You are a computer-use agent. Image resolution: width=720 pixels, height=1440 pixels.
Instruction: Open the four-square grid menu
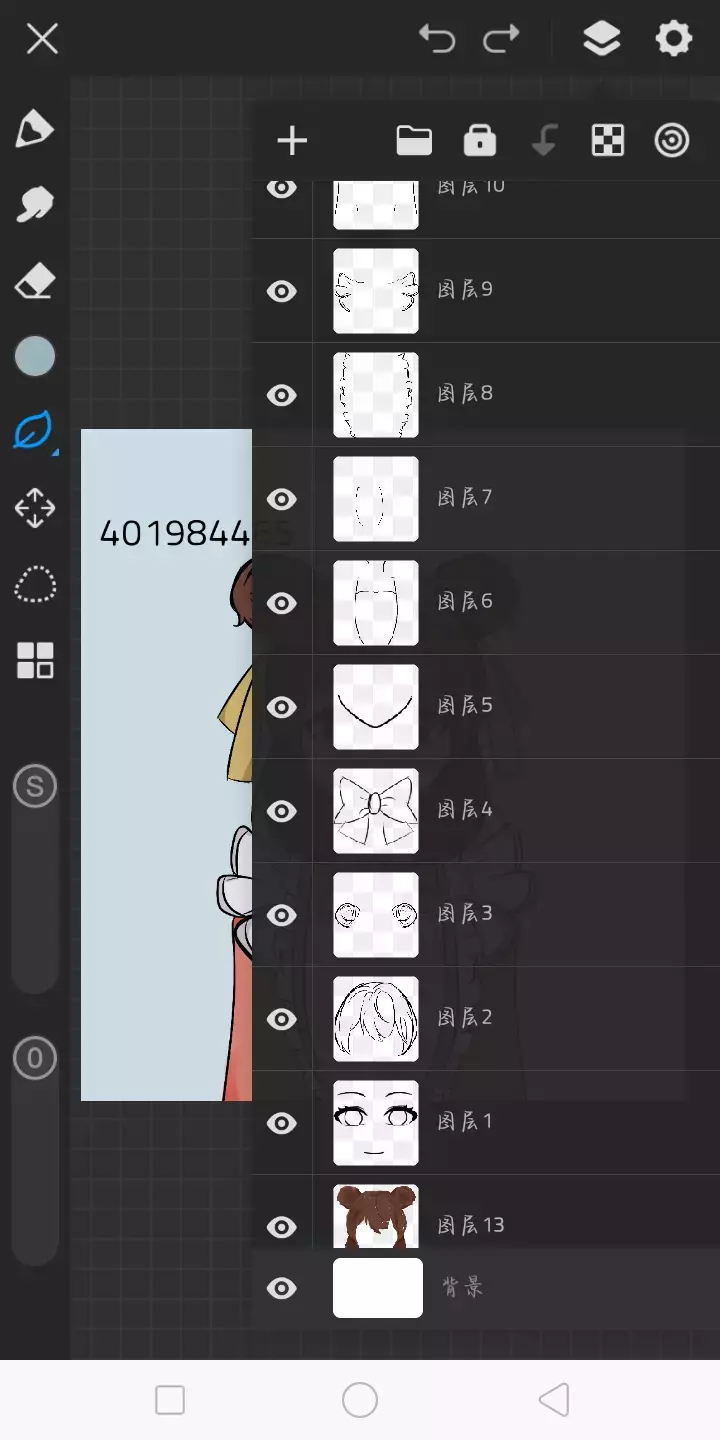[35, 661]
